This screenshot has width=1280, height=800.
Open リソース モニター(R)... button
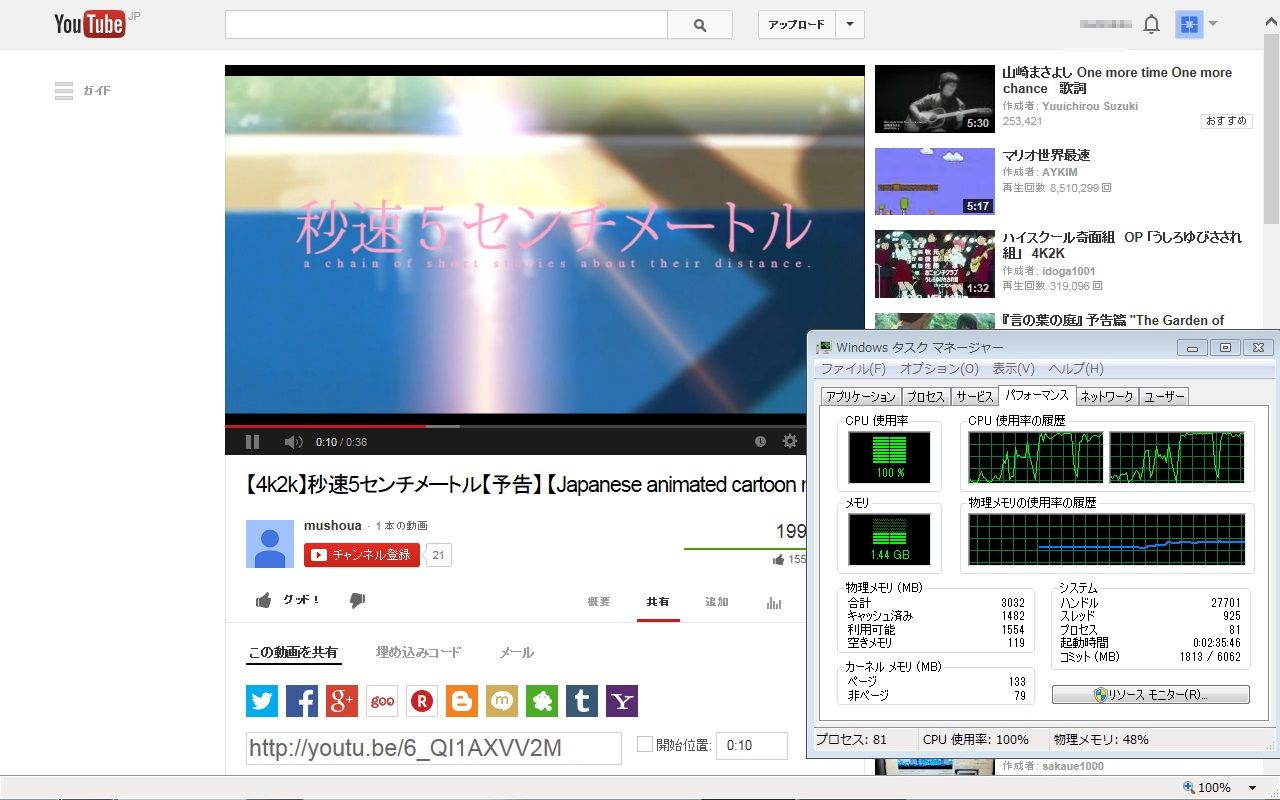1151,694
